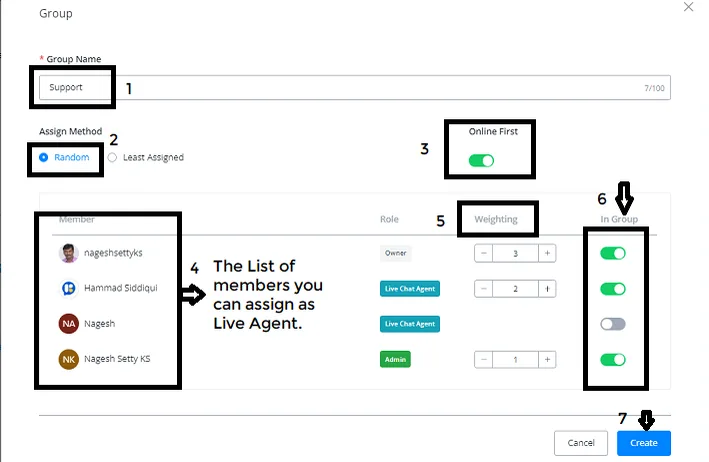Click nageshsettyks profile photo avatar
Viewport: 709px width, 462px height.
tap(69, 253)
